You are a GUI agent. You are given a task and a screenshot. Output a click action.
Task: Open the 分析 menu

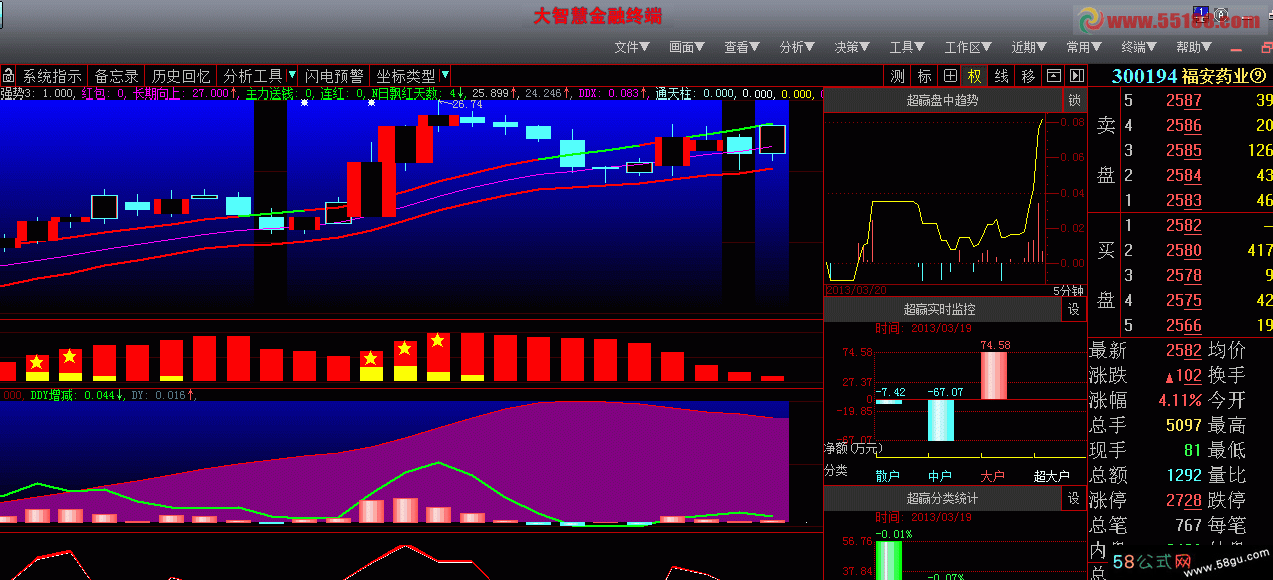tap(797, 47)
